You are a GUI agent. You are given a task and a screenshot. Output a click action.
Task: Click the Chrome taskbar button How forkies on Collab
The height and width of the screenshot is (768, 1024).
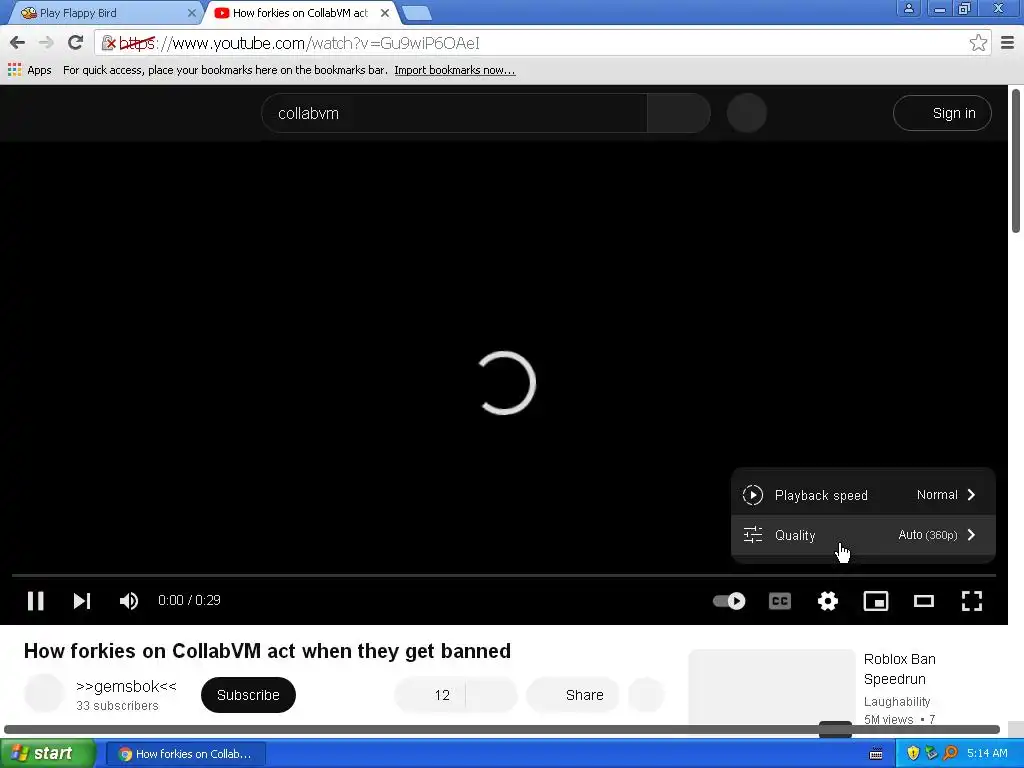[x=185, y=754]
